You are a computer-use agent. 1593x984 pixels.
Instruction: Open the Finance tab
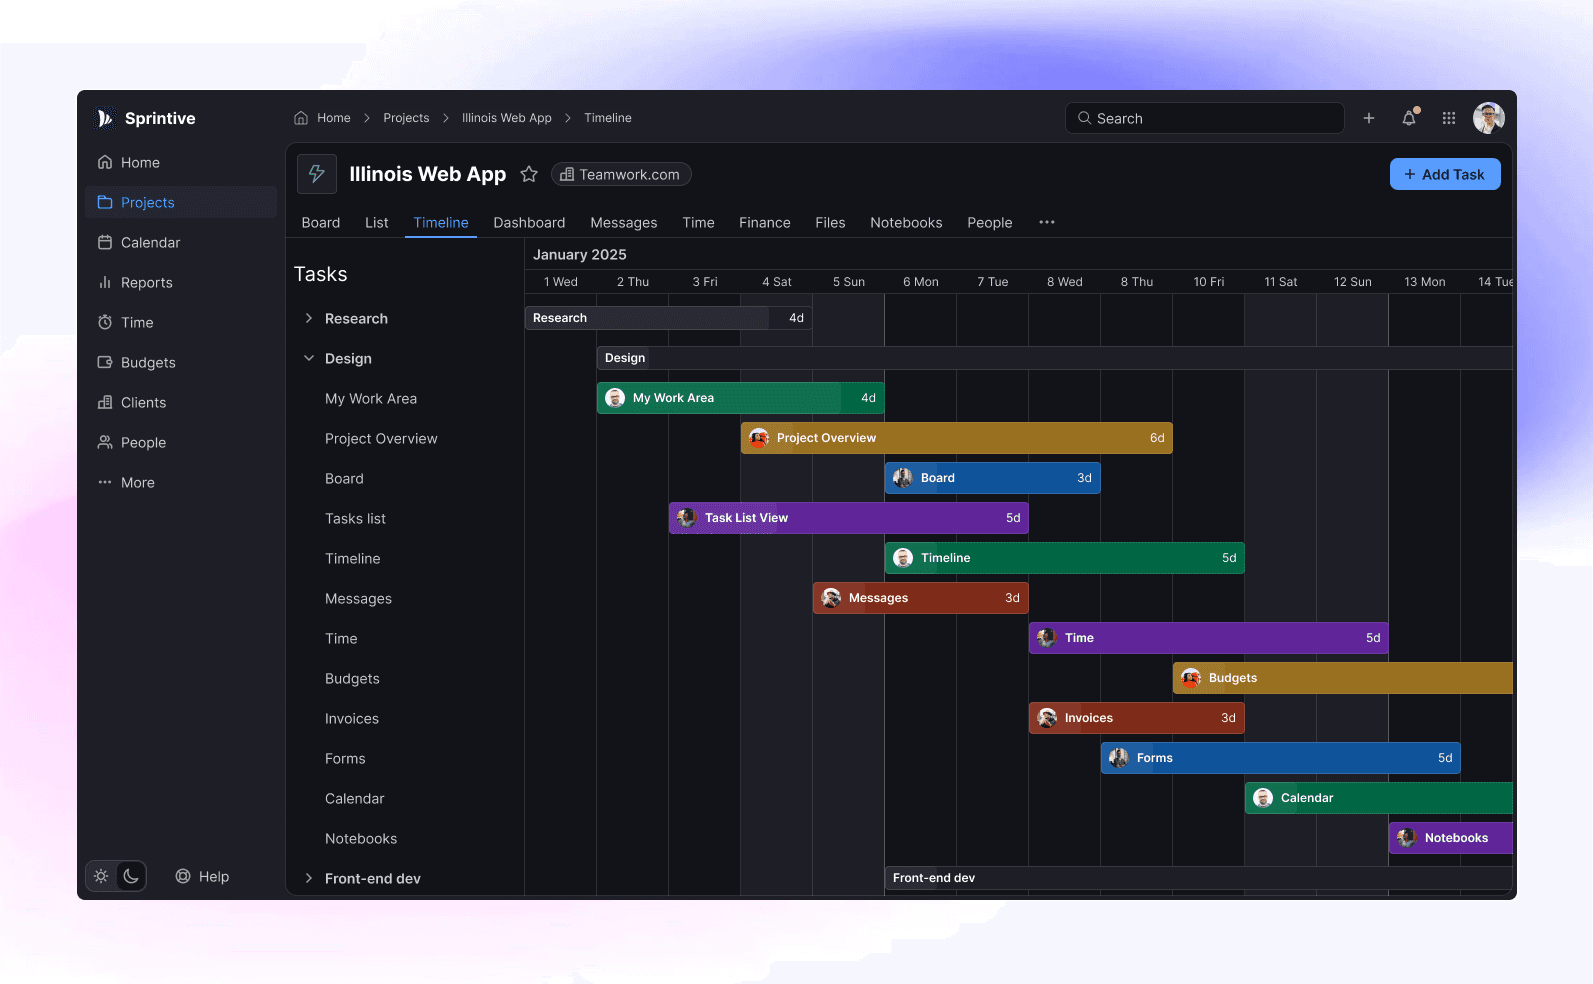coord(765,222)
